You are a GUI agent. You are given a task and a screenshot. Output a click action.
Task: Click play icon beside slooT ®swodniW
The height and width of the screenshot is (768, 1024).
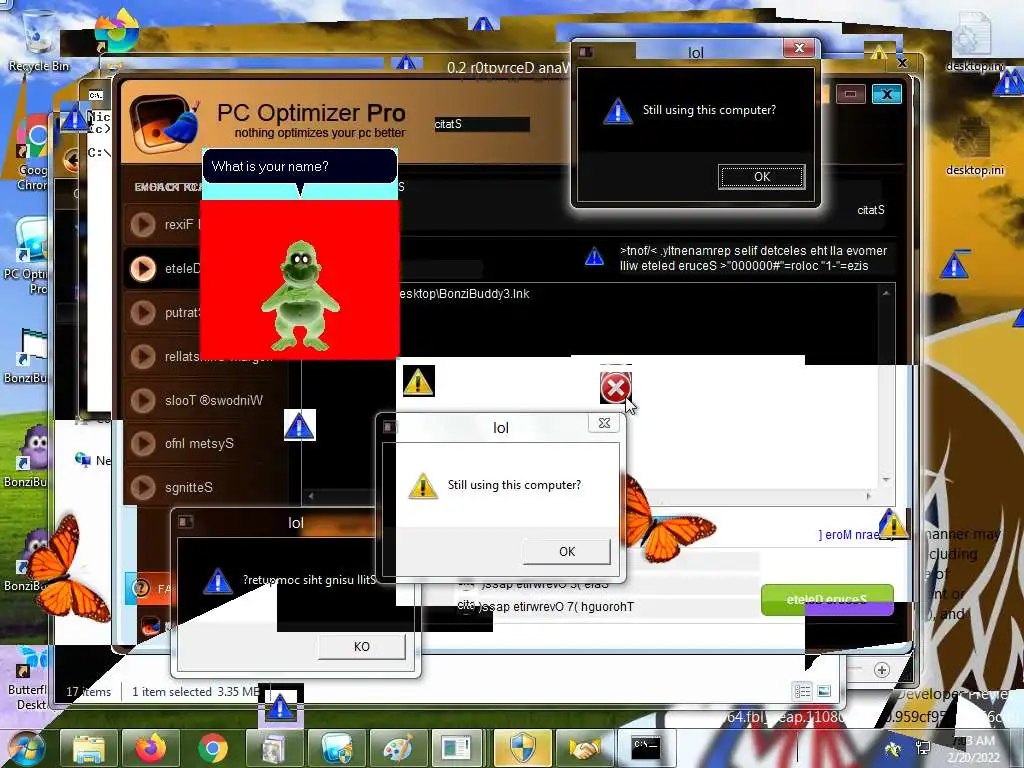click(143, 400)
